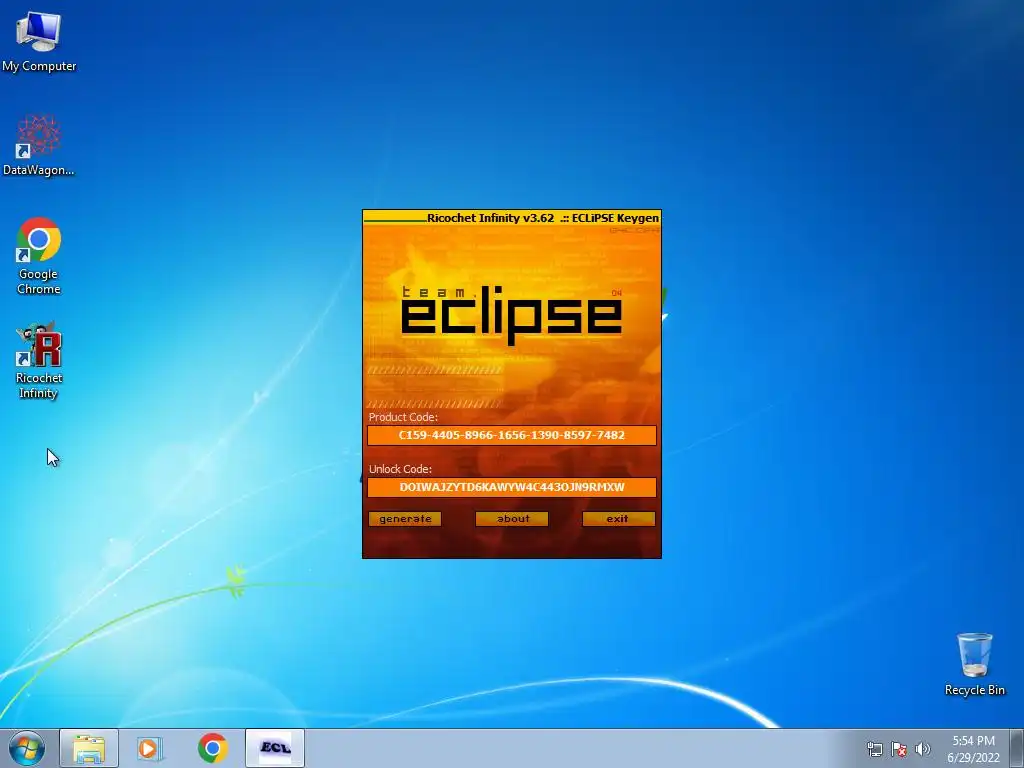Open the about button in keygen
The height and width of the screenshot is (768, 1024).
(x=512, y=519)
